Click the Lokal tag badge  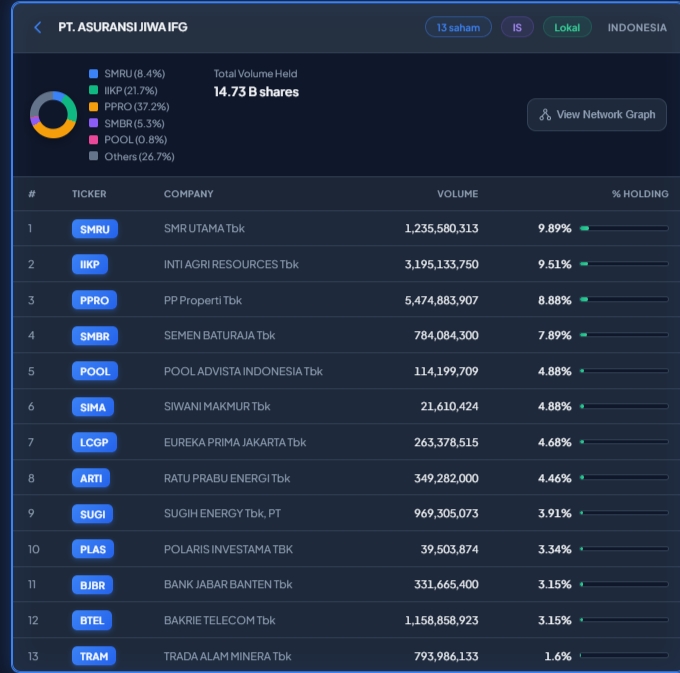pos(567,27)
